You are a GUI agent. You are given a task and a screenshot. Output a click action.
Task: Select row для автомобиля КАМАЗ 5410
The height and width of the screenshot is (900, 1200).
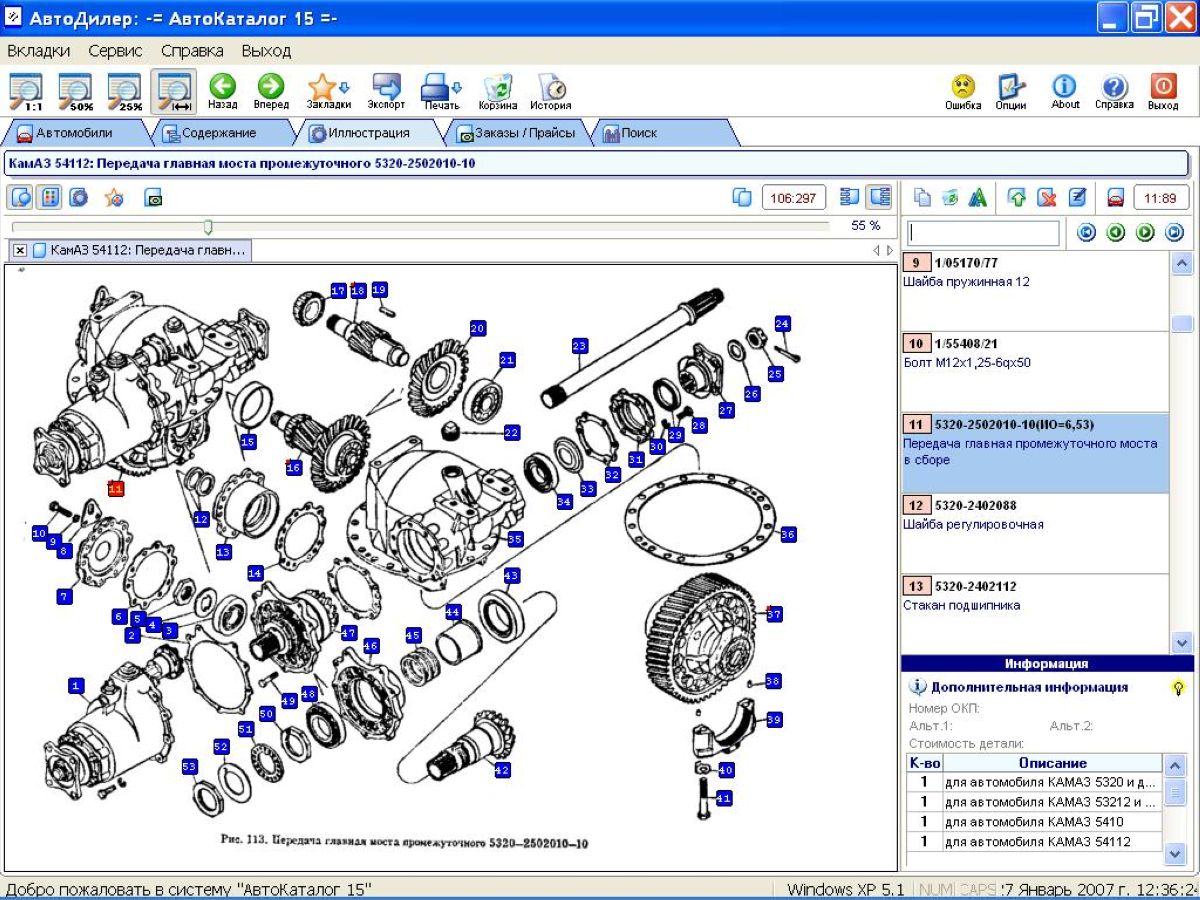[x=1035, y=822]
